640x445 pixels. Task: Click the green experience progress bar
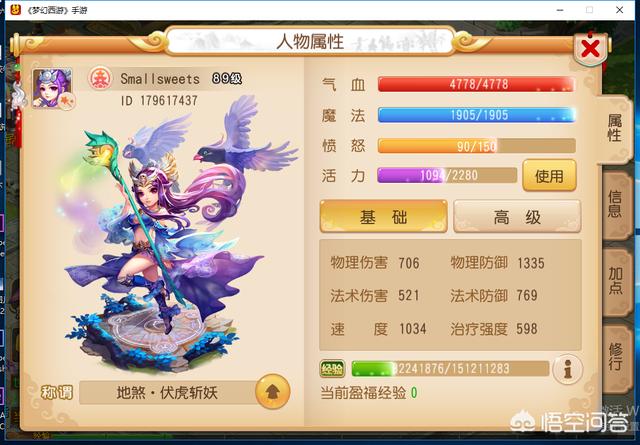click(450, 369)
